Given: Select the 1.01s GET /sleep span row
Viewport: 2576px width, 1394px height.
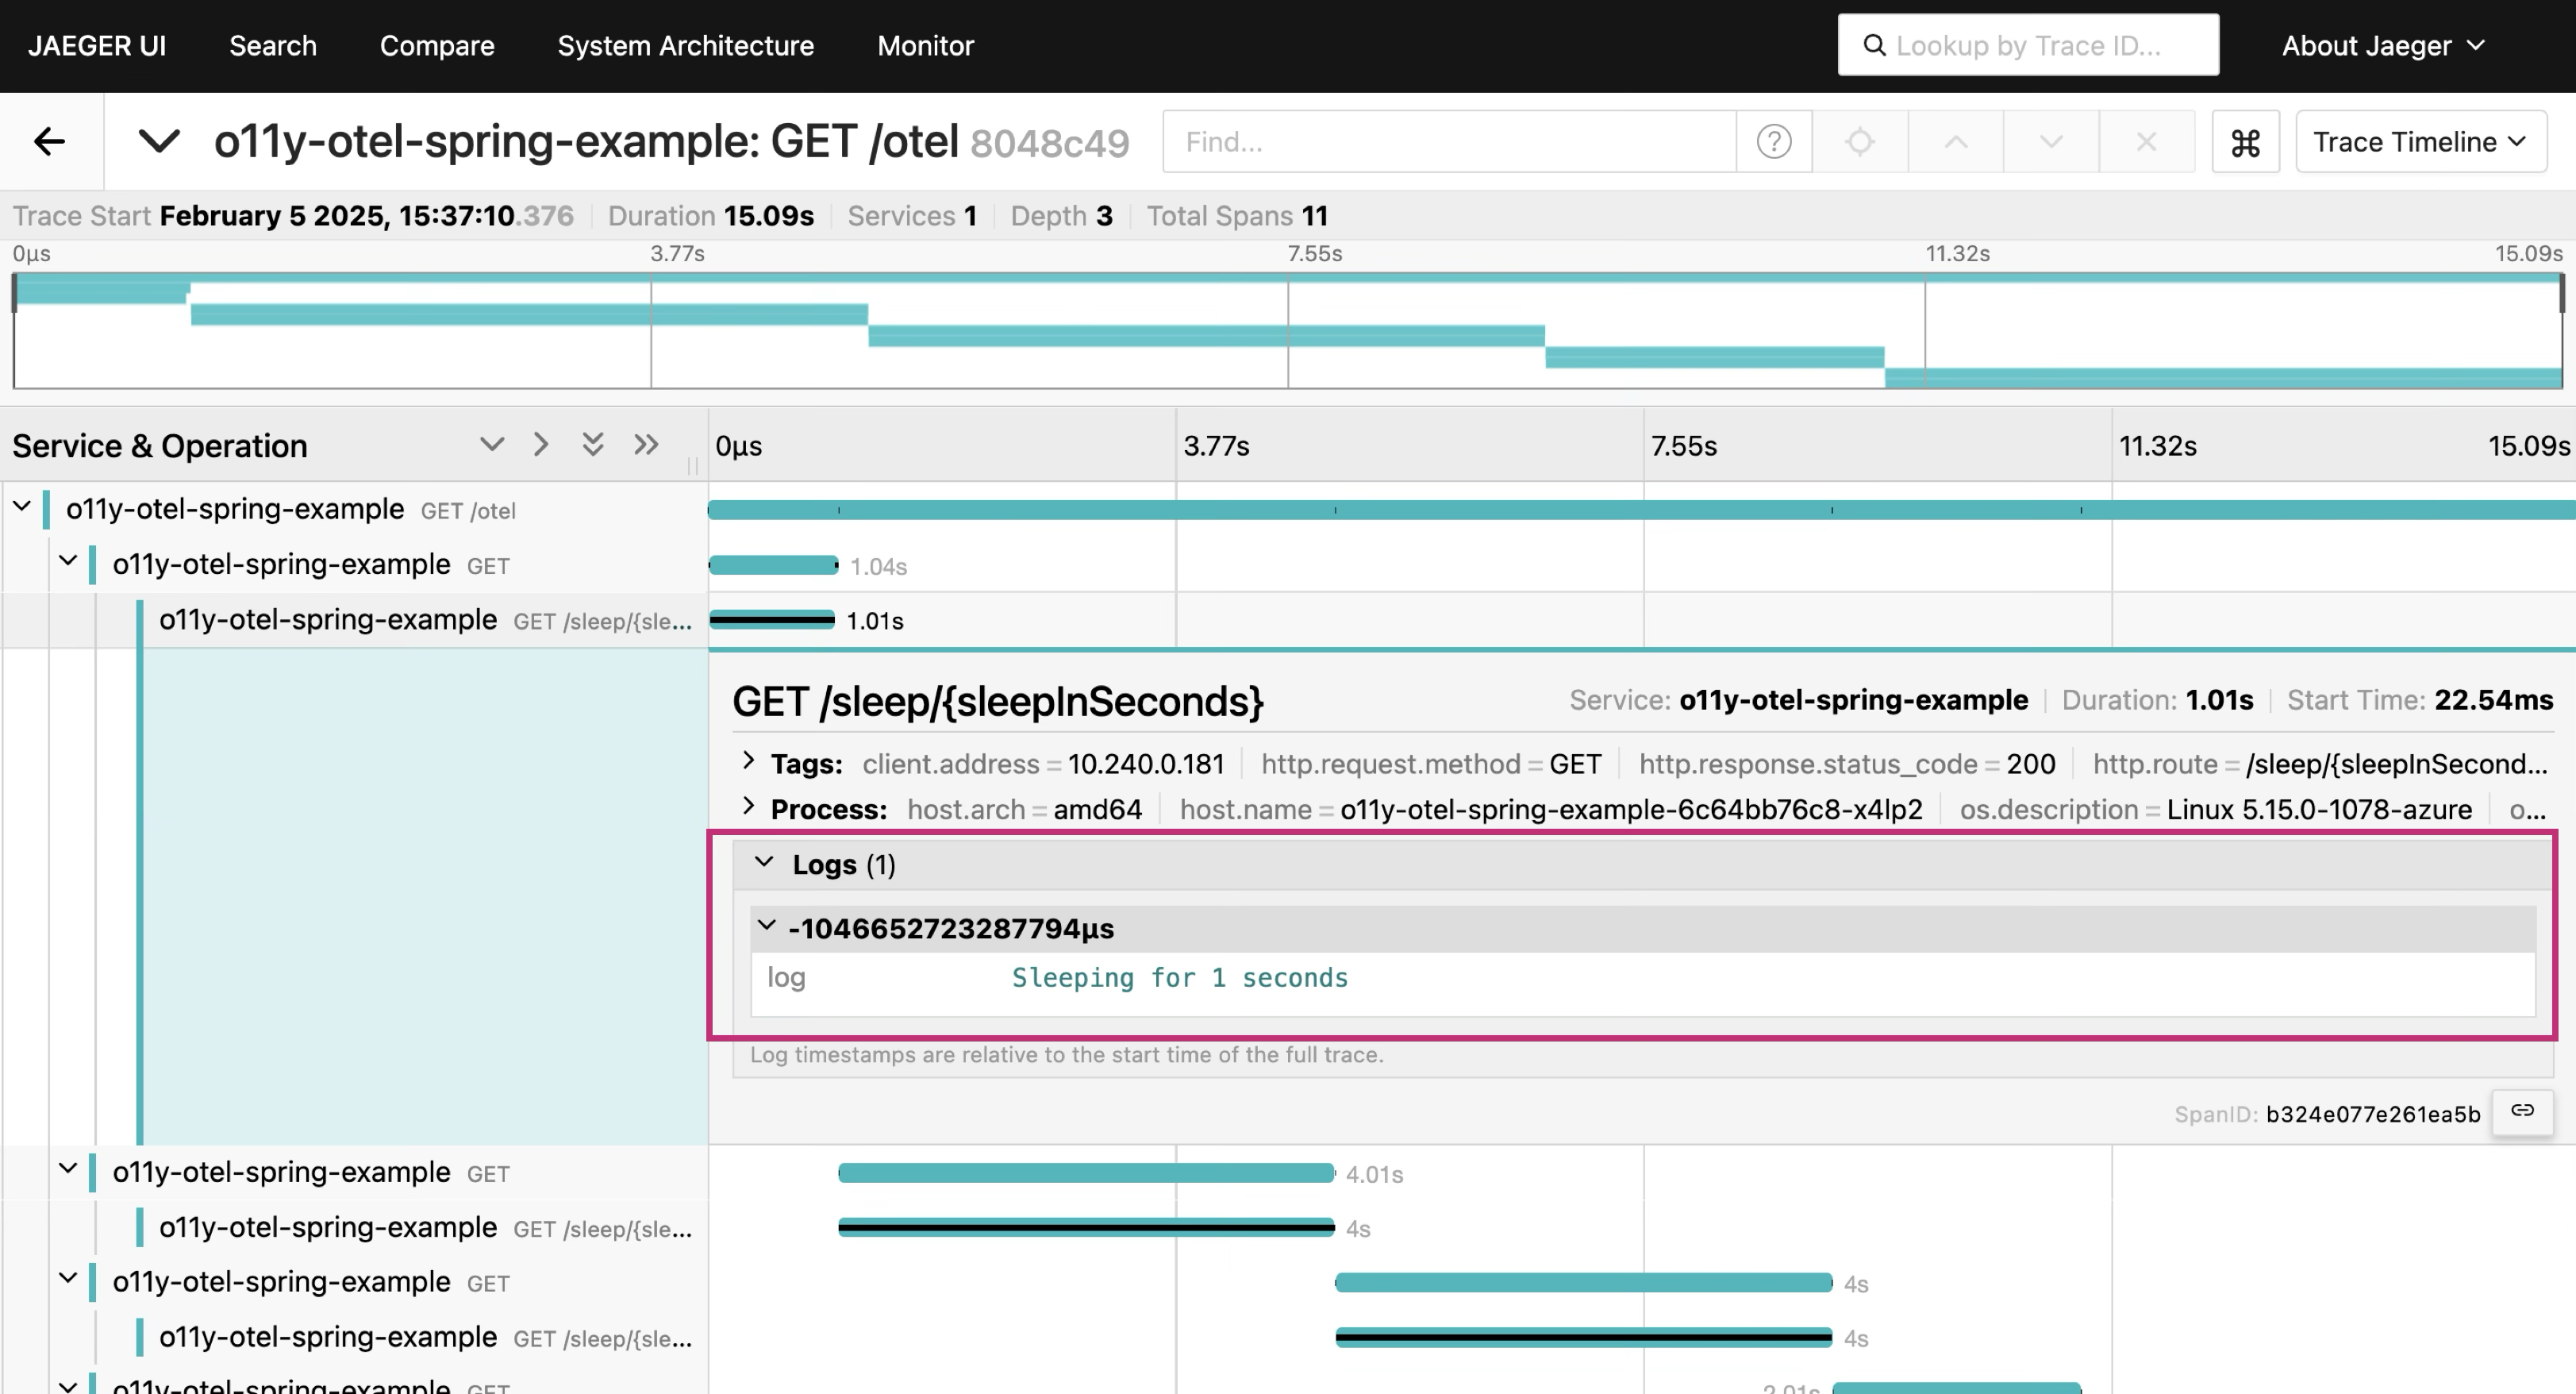Looking at the screenshot, I should 354,620.
